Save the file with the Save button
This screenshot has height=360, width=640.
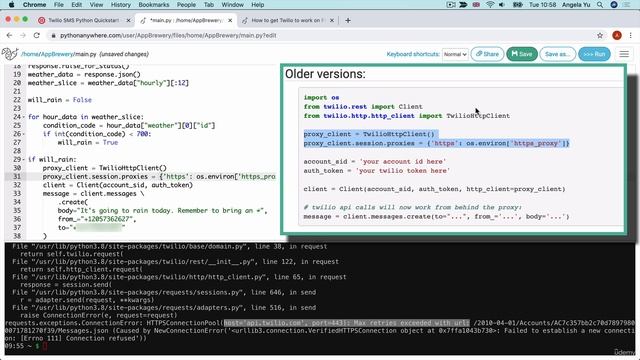click(x=522, y=54)
